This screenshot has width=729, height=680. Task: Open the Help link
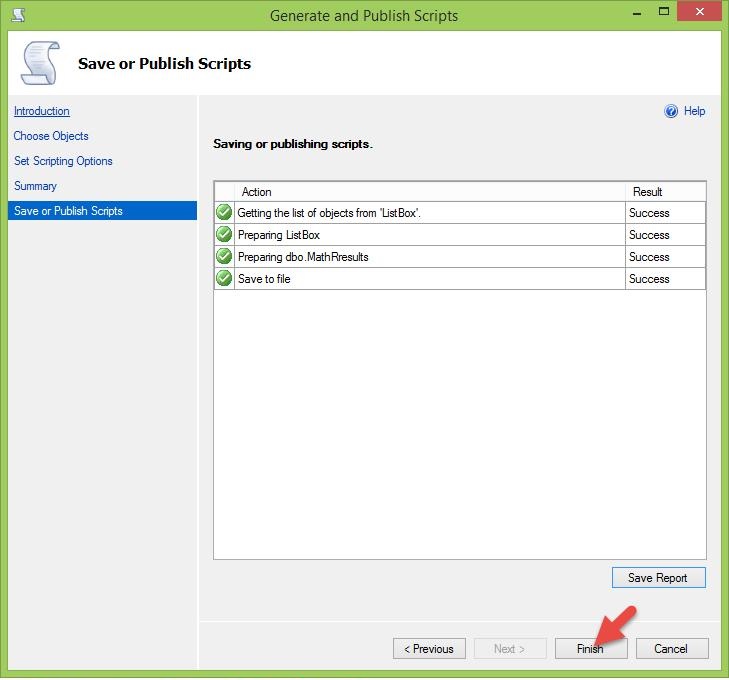tap(694, 111)
